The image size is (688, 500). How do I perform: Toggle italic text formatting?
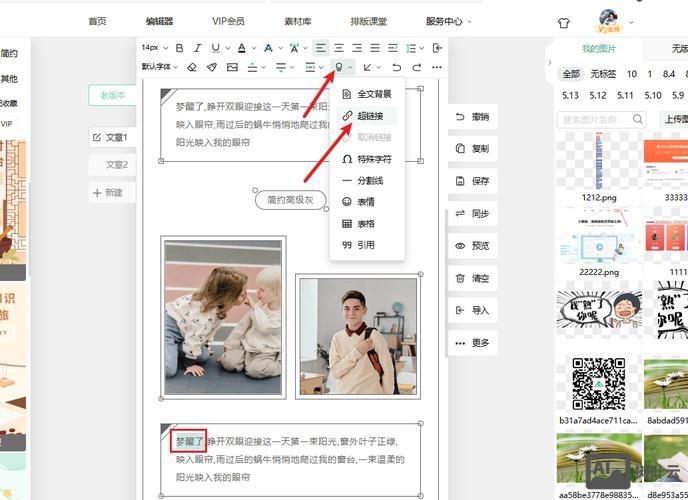[197, 47]
